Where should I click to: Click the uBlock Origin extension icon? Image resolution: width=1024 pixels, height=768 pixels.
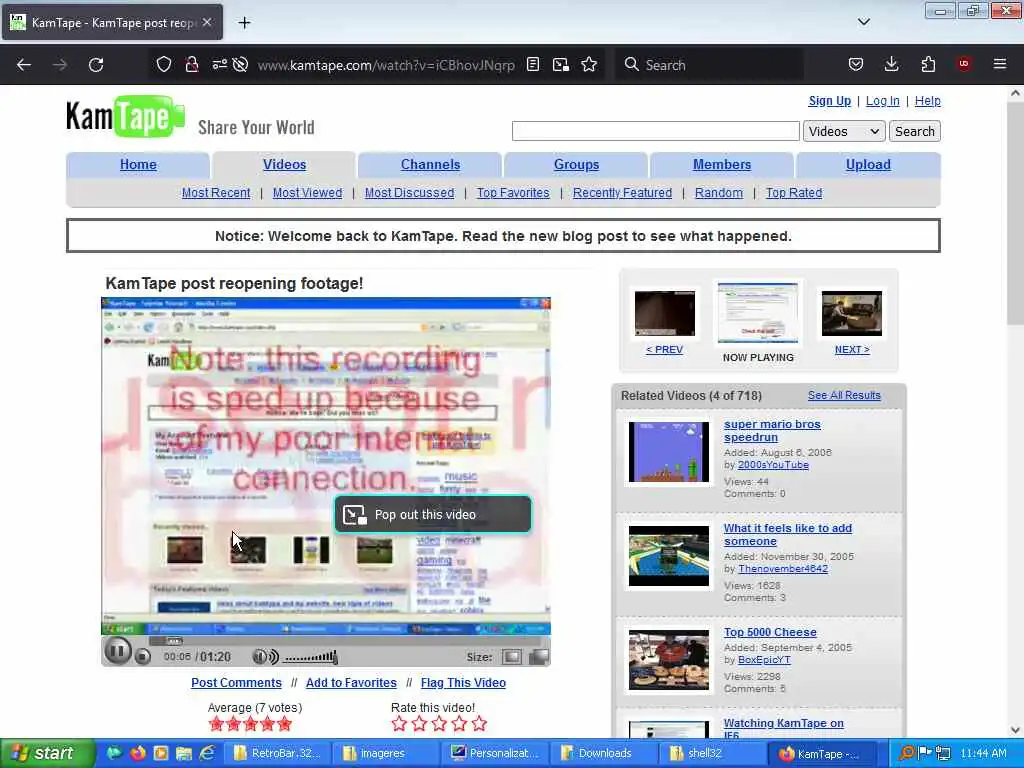tap(964, 64)
